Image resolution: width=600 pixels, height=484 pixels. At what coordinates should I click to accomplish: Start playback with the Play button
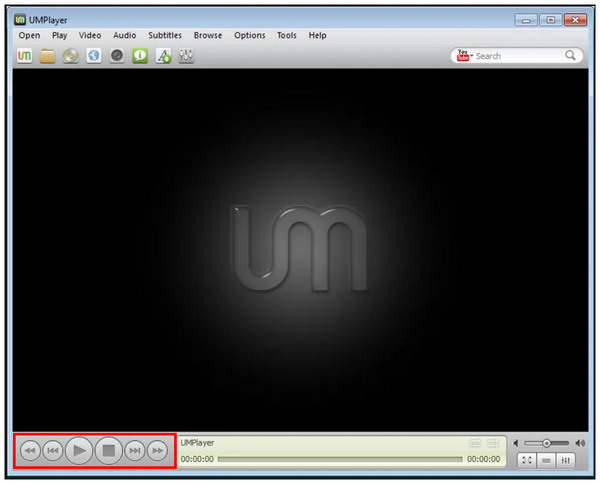pyautogui.click(x=79, y=451)
